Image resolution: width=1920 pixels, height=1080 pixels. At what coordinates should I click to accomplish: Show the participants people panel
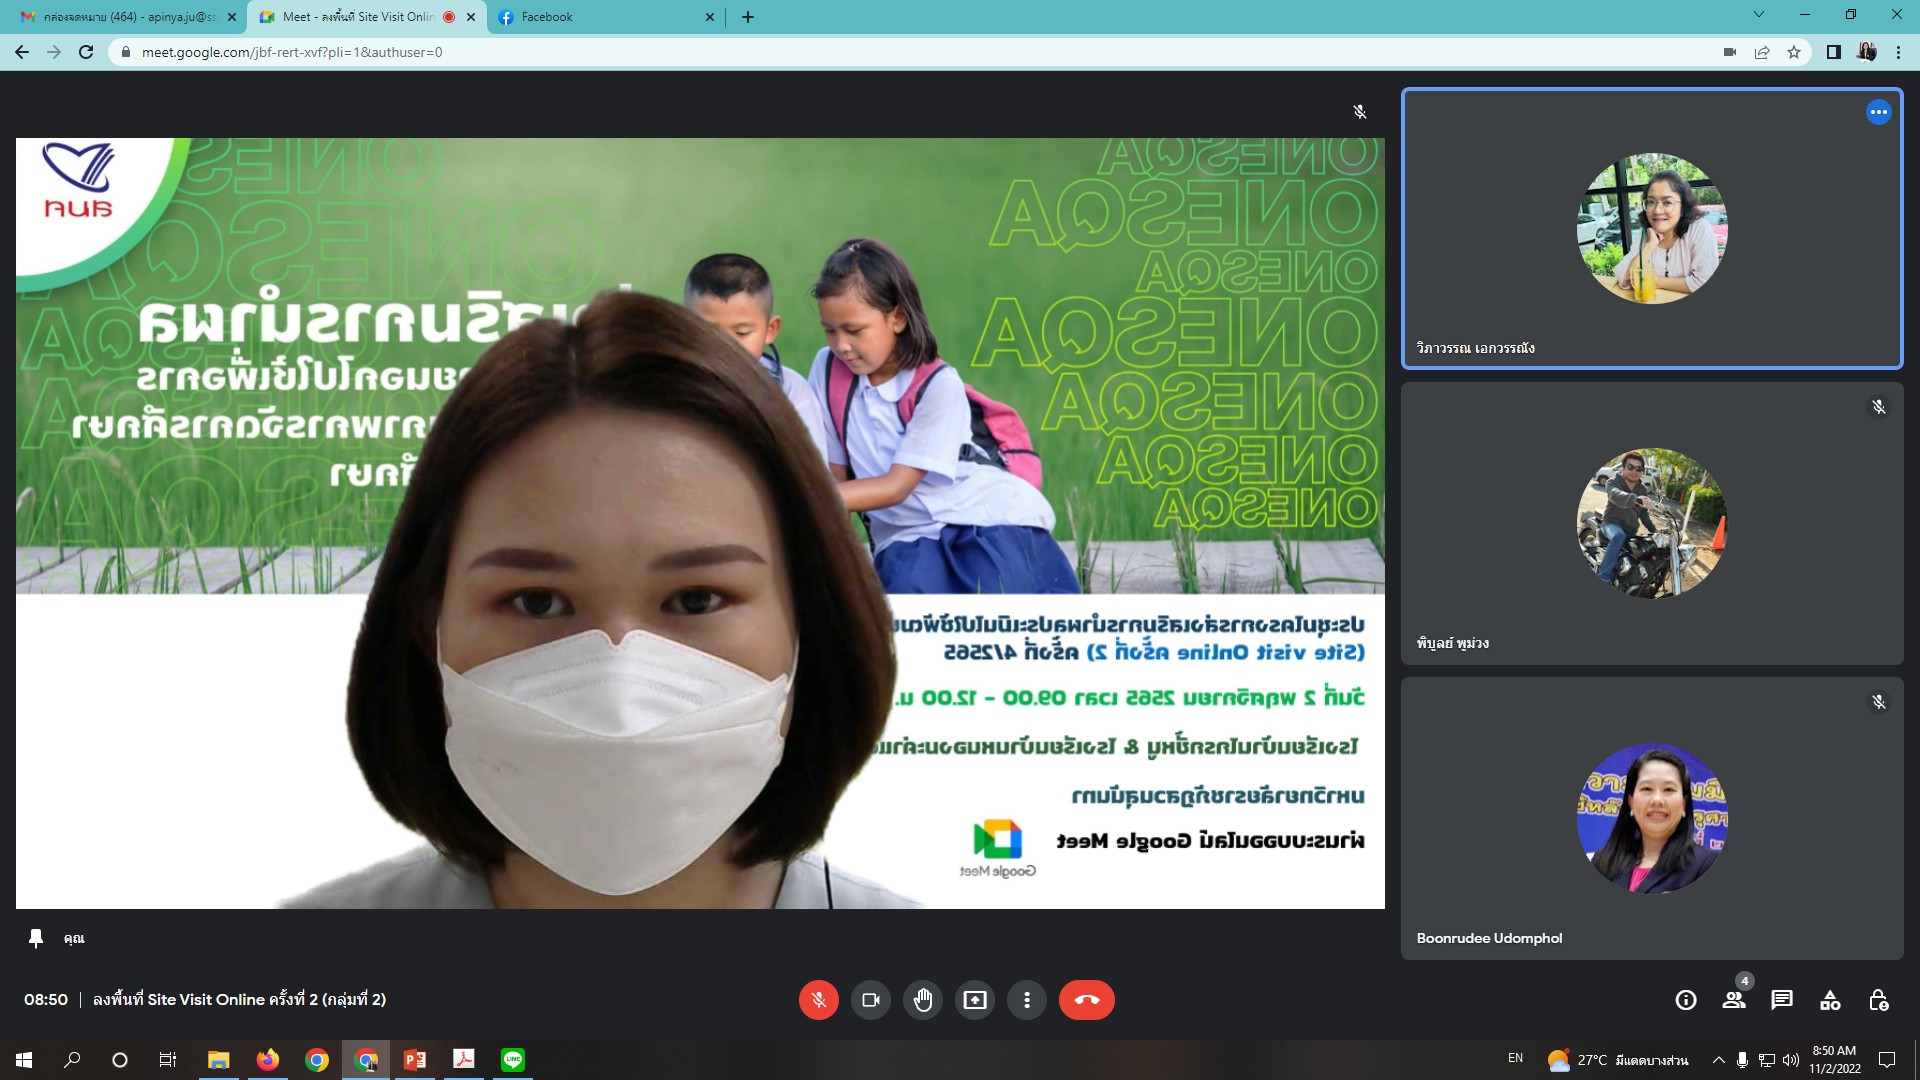(x=1734, y=1000)
